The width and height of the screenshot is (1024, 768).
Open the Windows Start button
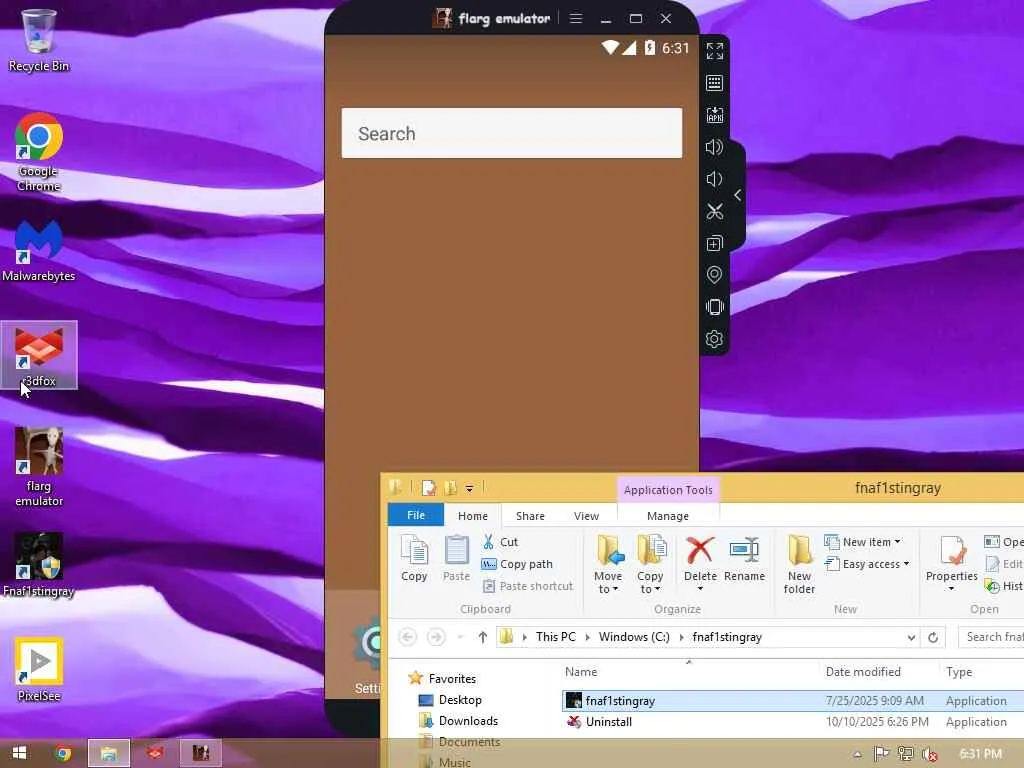(x=19, y=754)
